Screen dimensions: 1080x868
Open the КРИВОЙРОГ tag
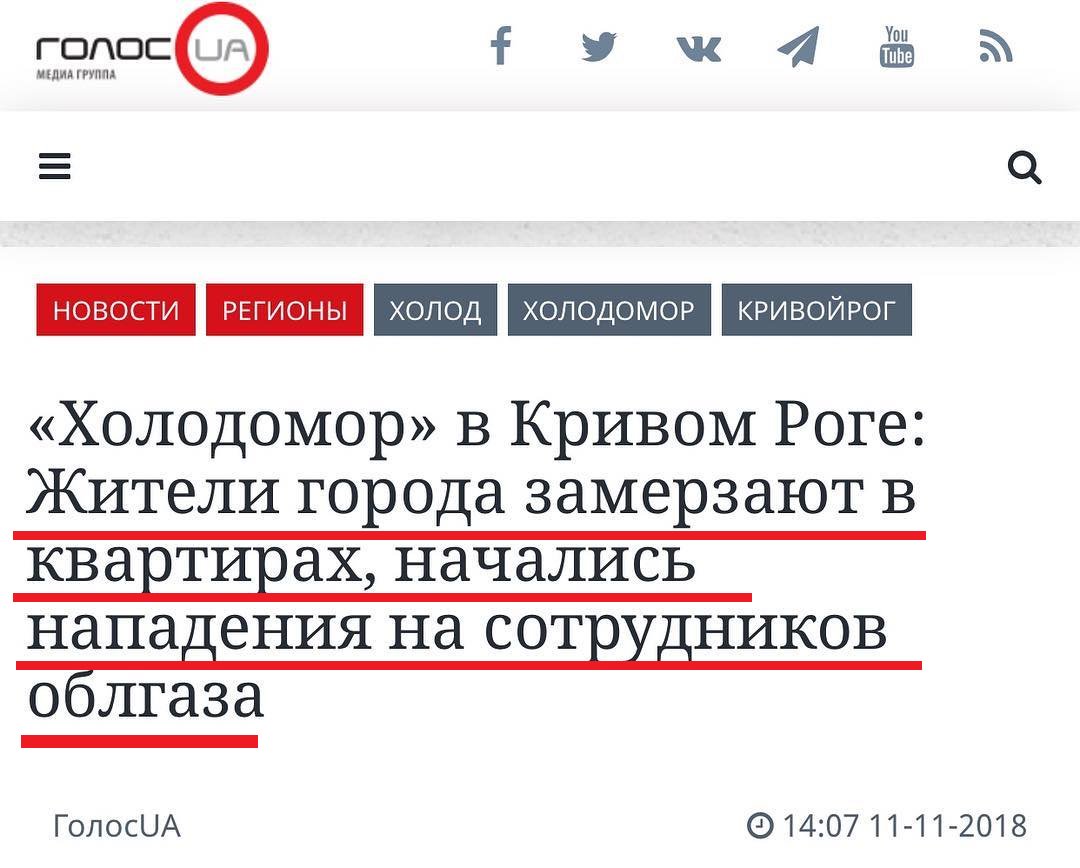coord(817,310)
